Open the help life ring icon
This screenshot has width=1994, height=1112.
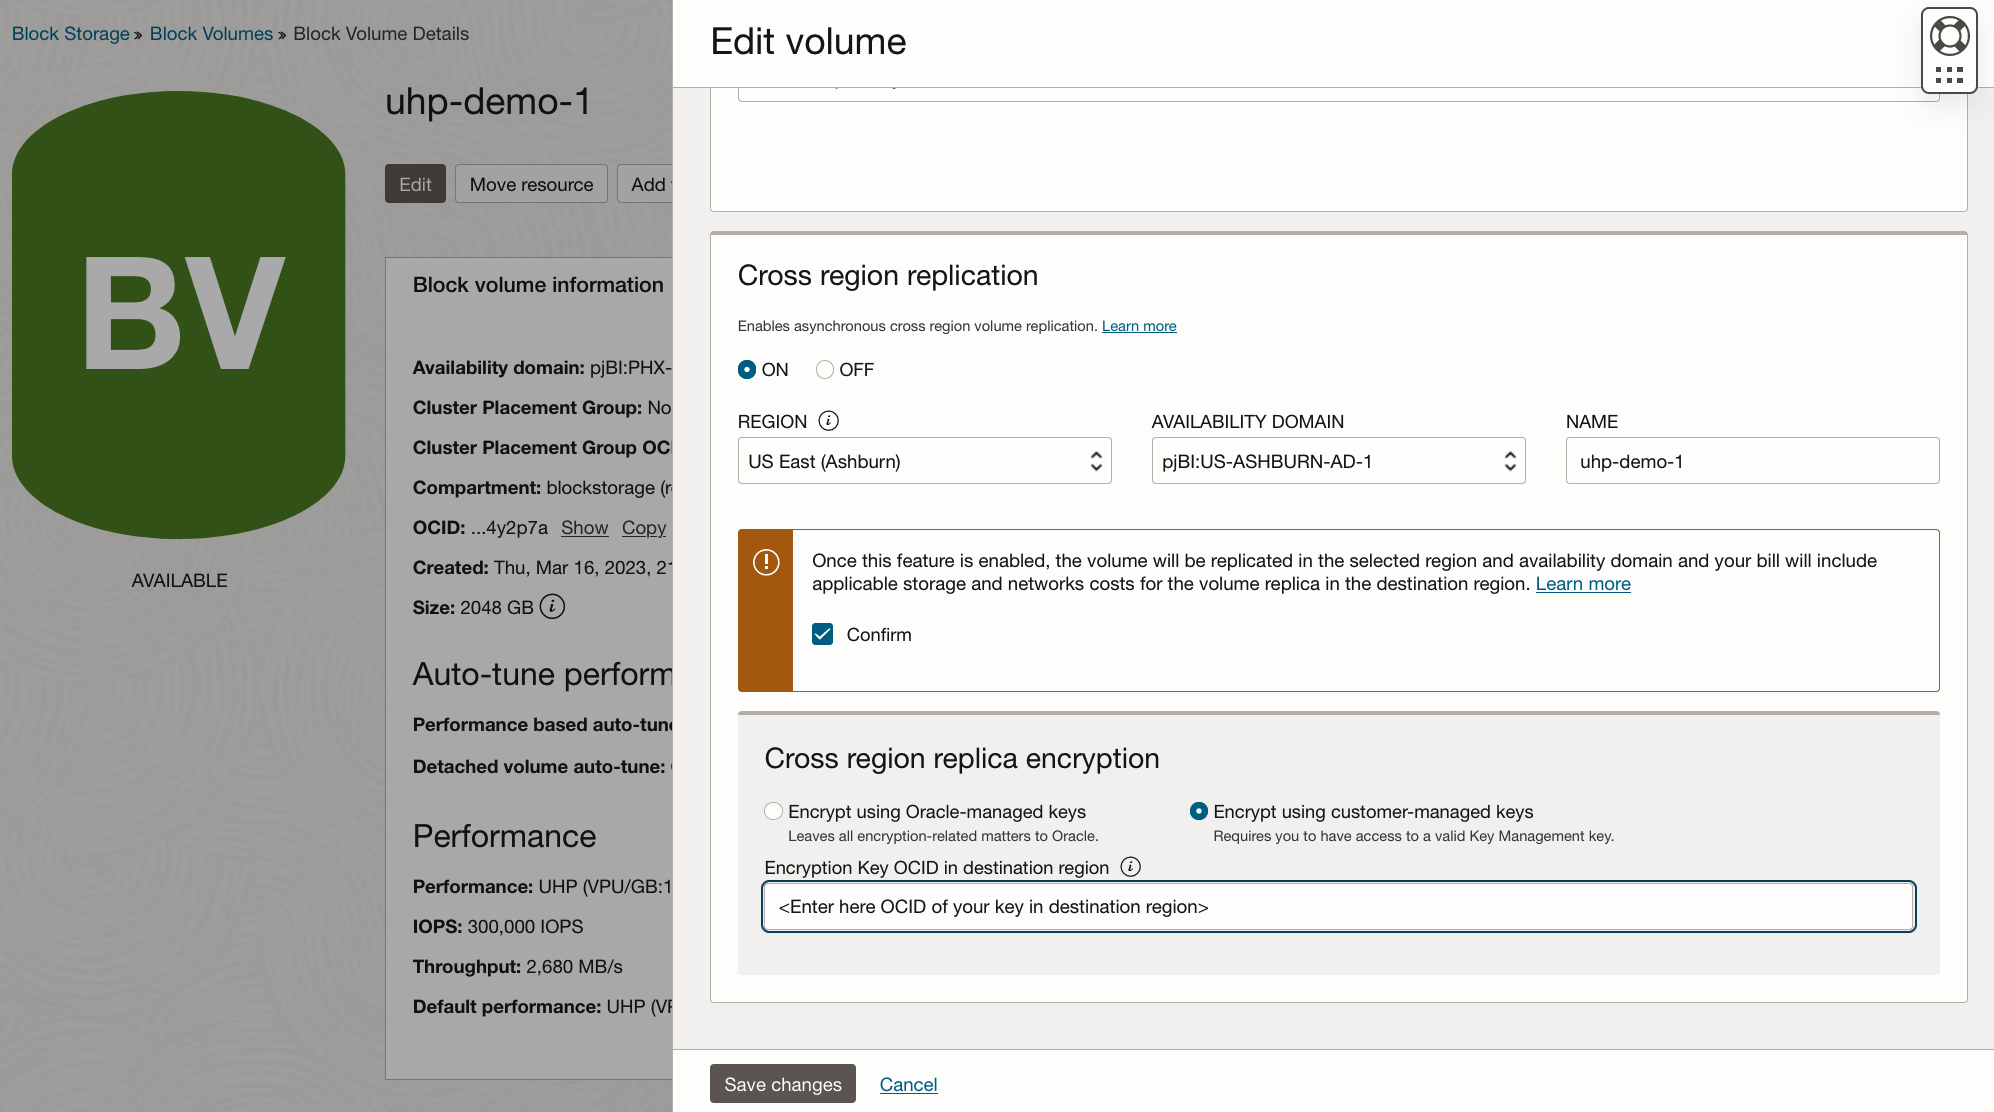coord(1948,36)
